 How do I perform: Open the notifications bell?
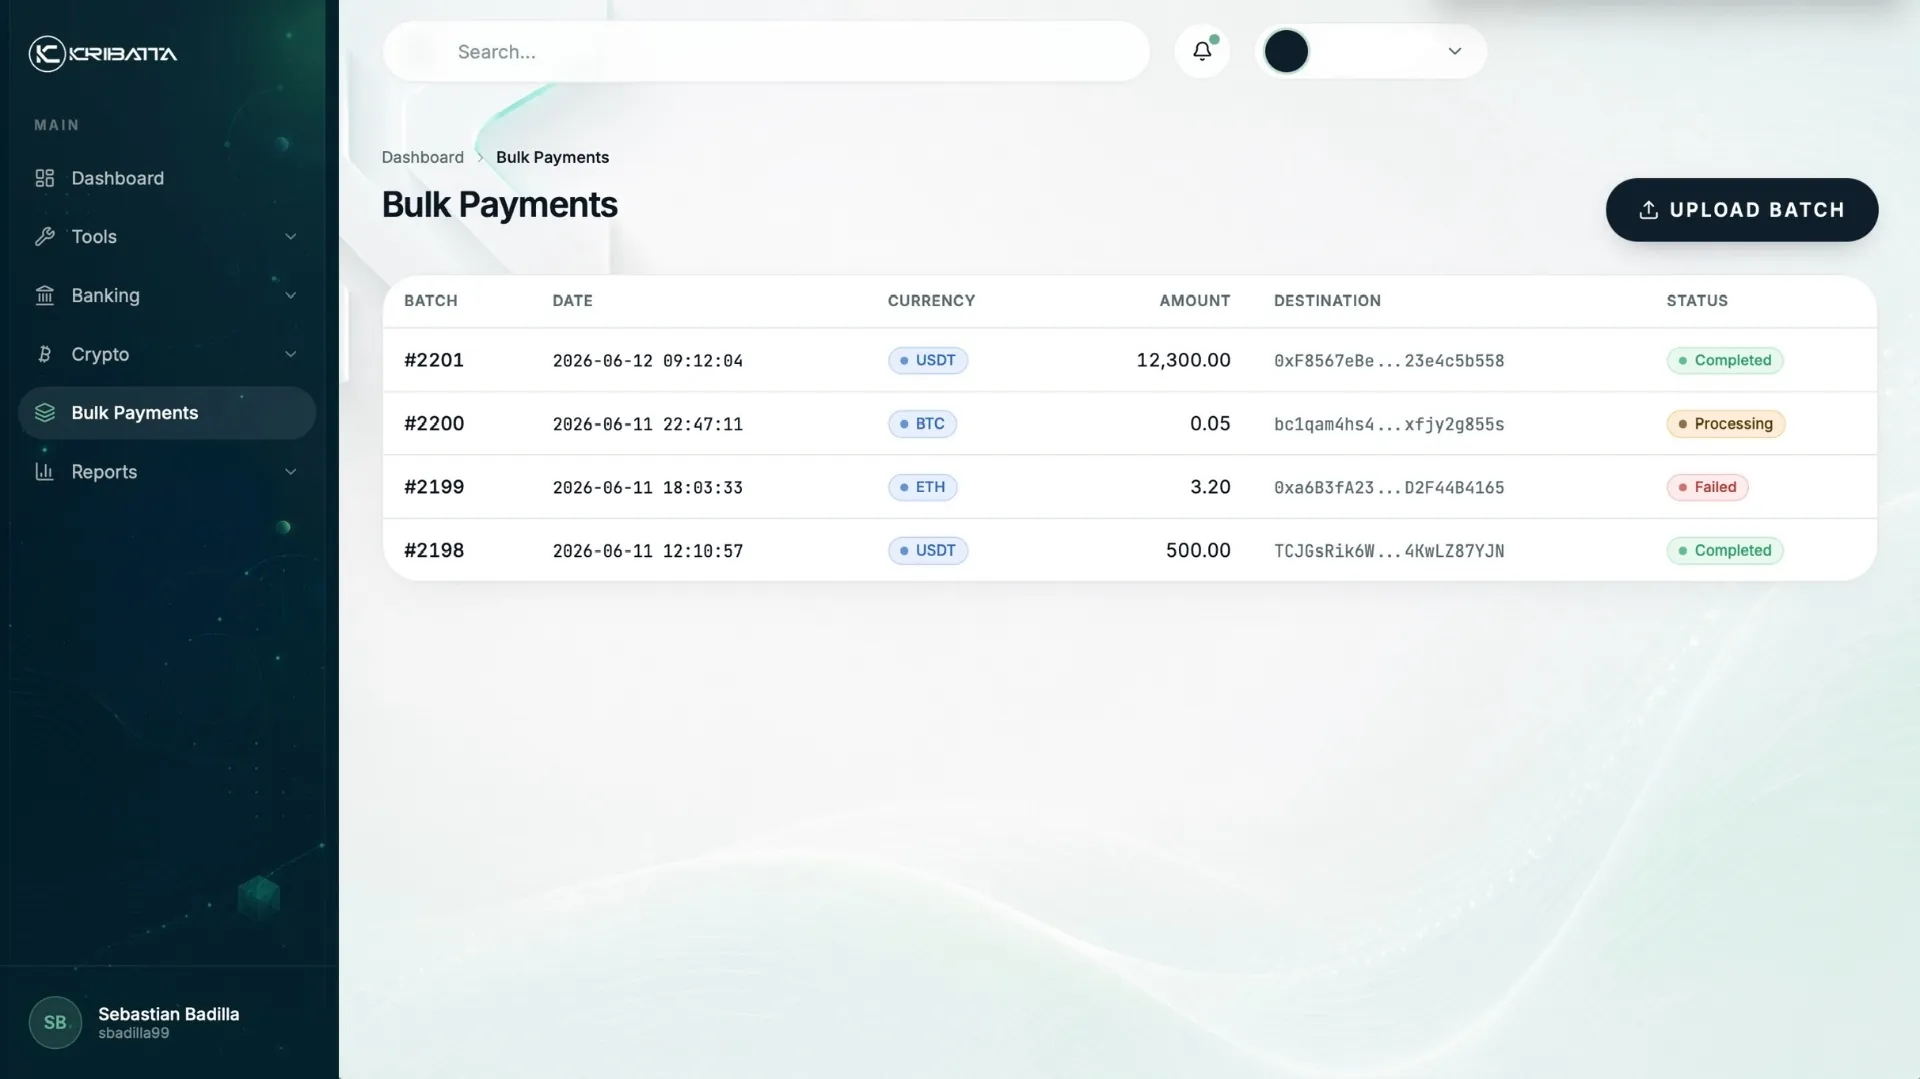1202,51
